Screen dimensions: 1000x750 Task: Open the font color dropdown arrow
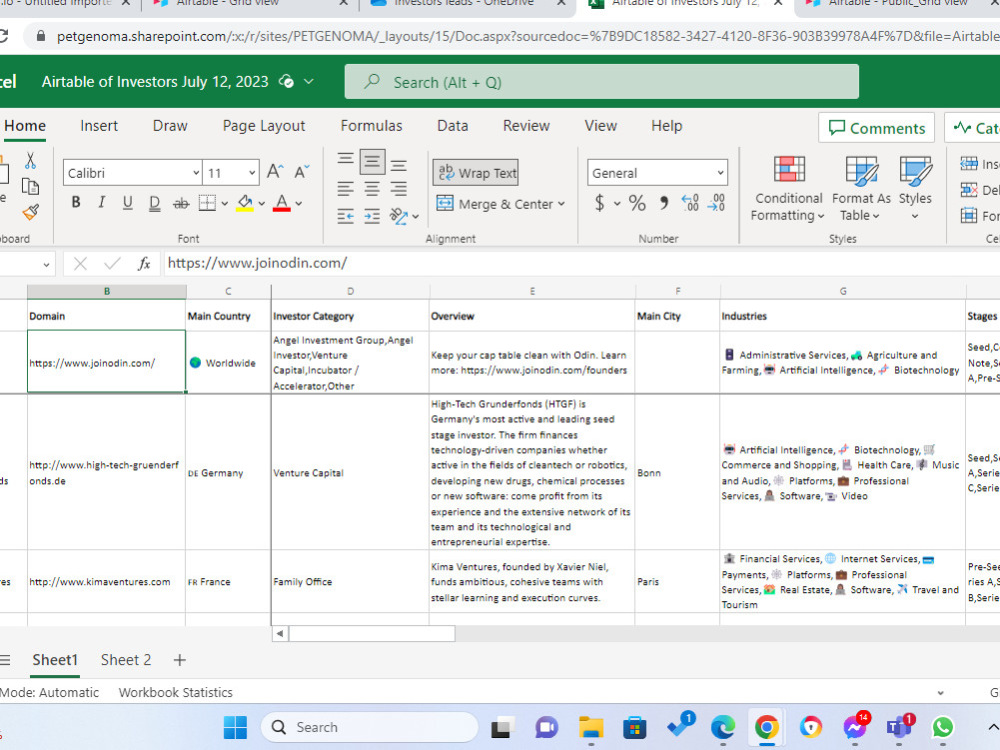pos(298,204)
